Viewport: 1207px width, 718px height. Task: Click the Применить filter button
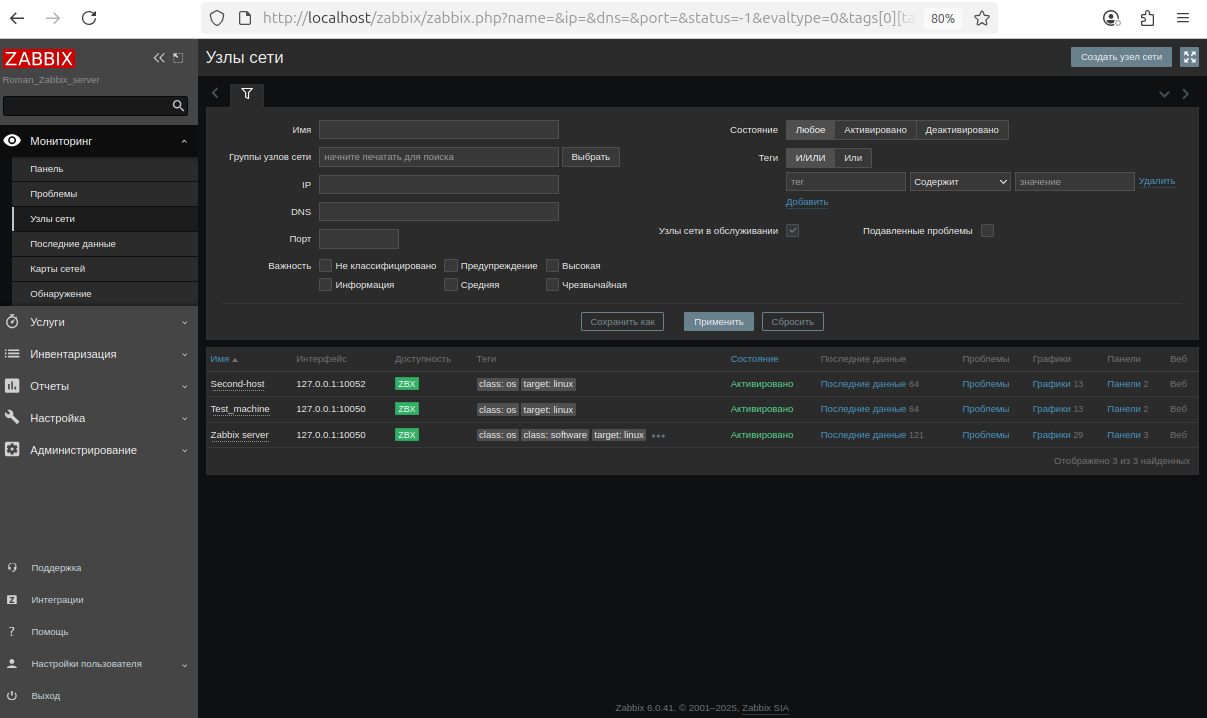click(x=718, y=322)
